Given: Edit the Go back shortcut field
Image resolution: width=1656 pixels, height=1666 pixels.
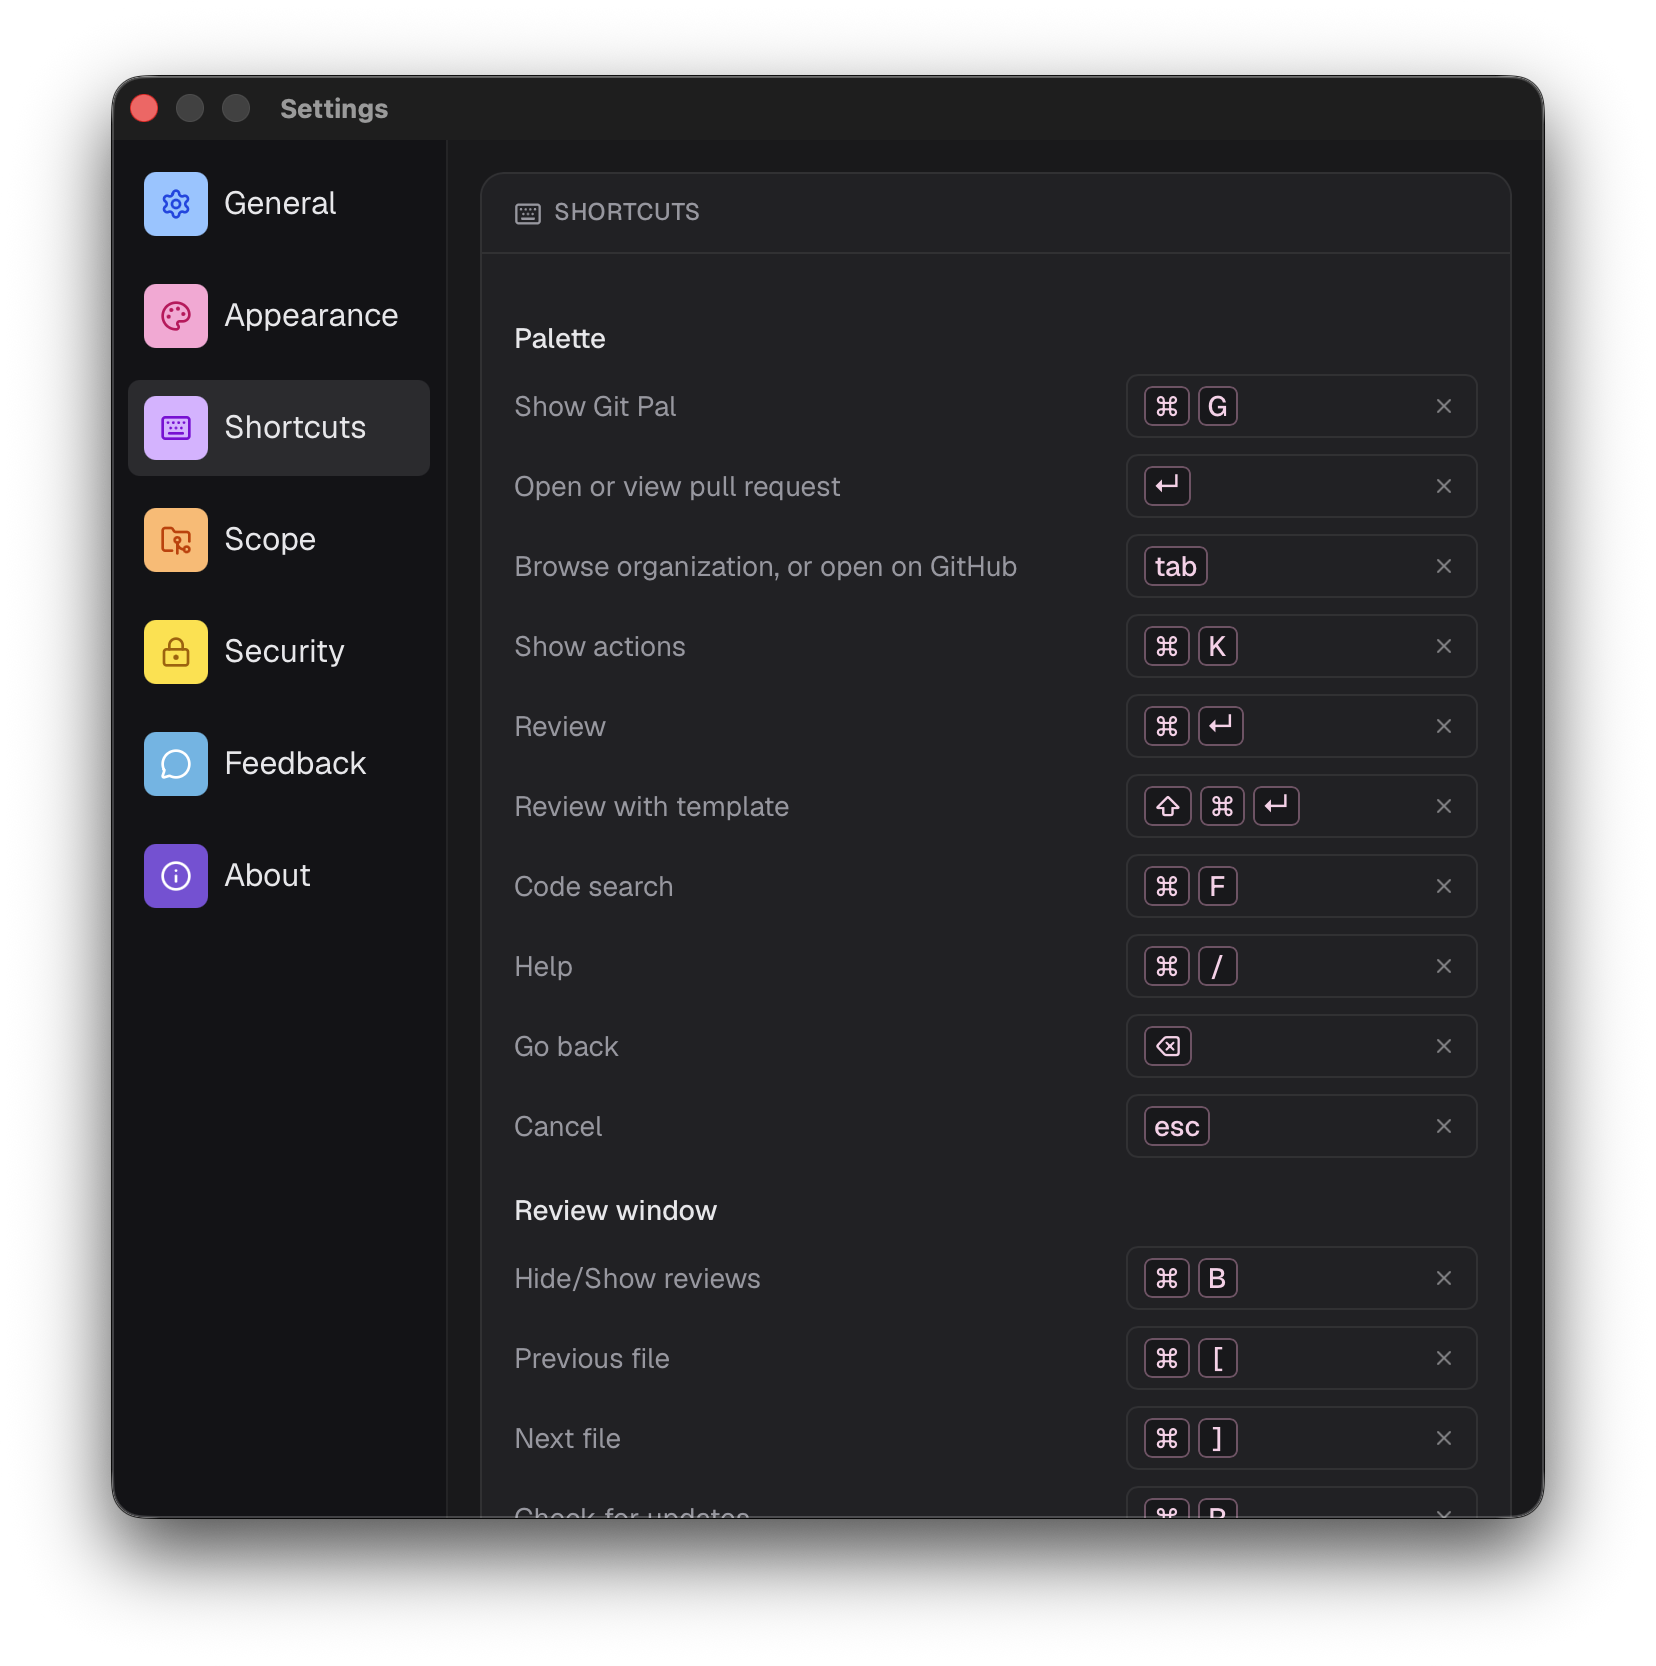Looking at the screenshot, I should pyautogui.click(x=1301, y=1046).
